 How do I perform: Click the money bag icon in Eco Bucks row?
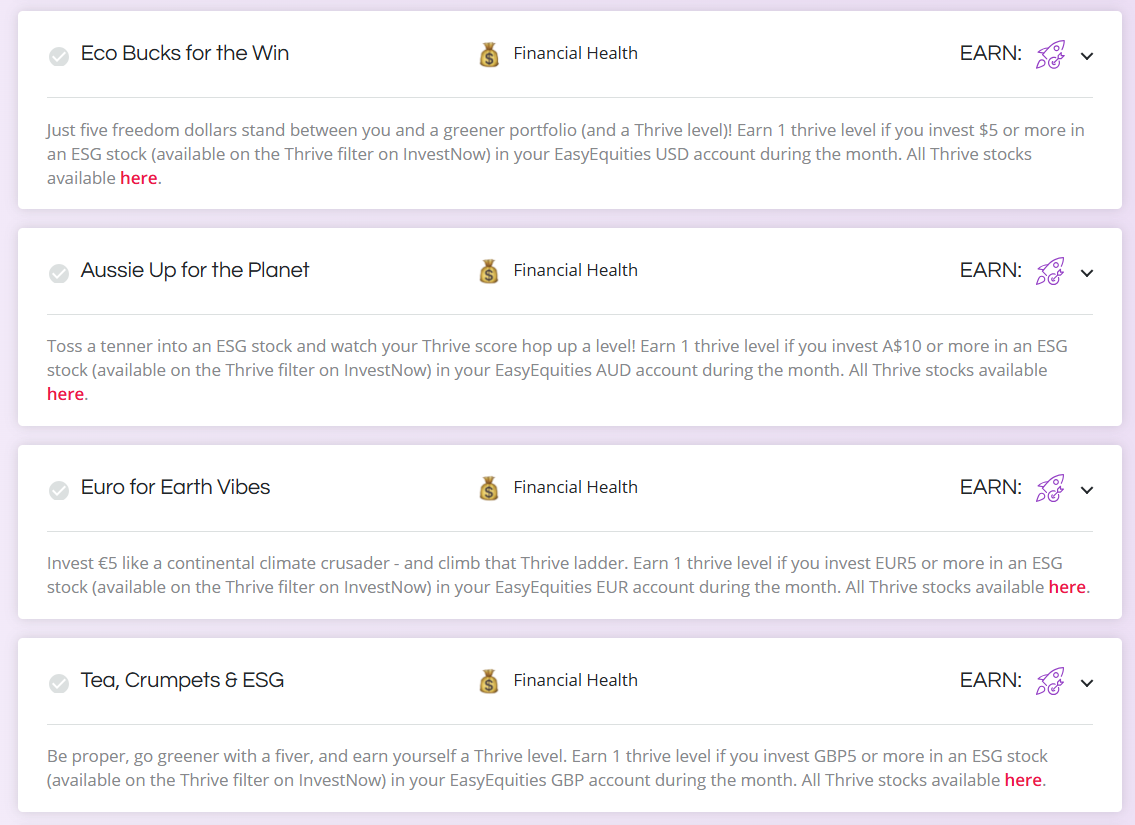(488, 54)
